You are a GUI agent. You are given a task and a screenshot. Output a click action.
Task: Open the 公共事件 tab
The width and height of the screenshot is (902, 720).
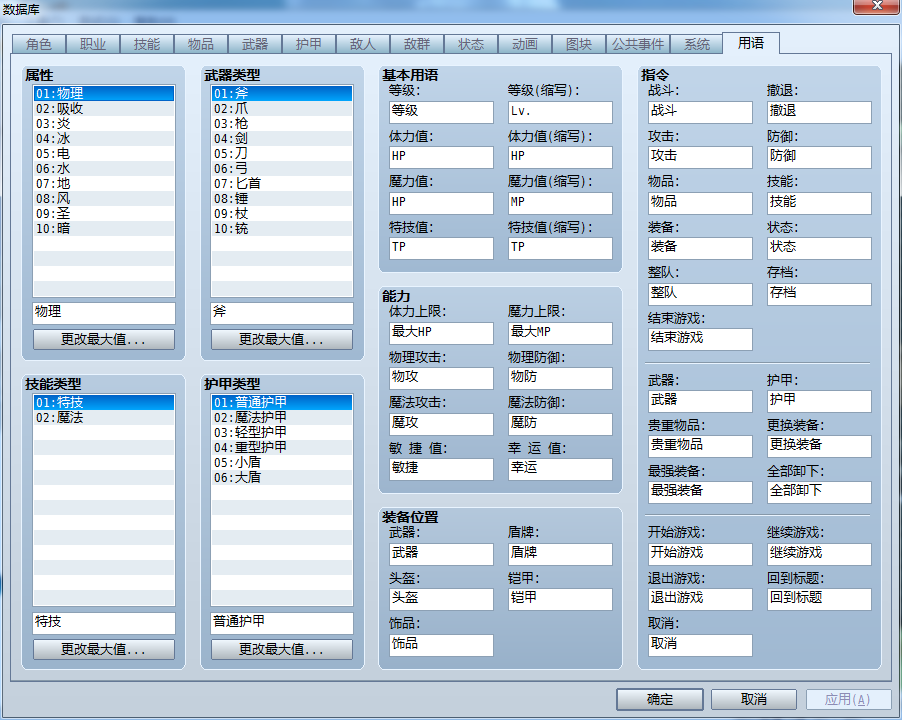coord(638,44)
